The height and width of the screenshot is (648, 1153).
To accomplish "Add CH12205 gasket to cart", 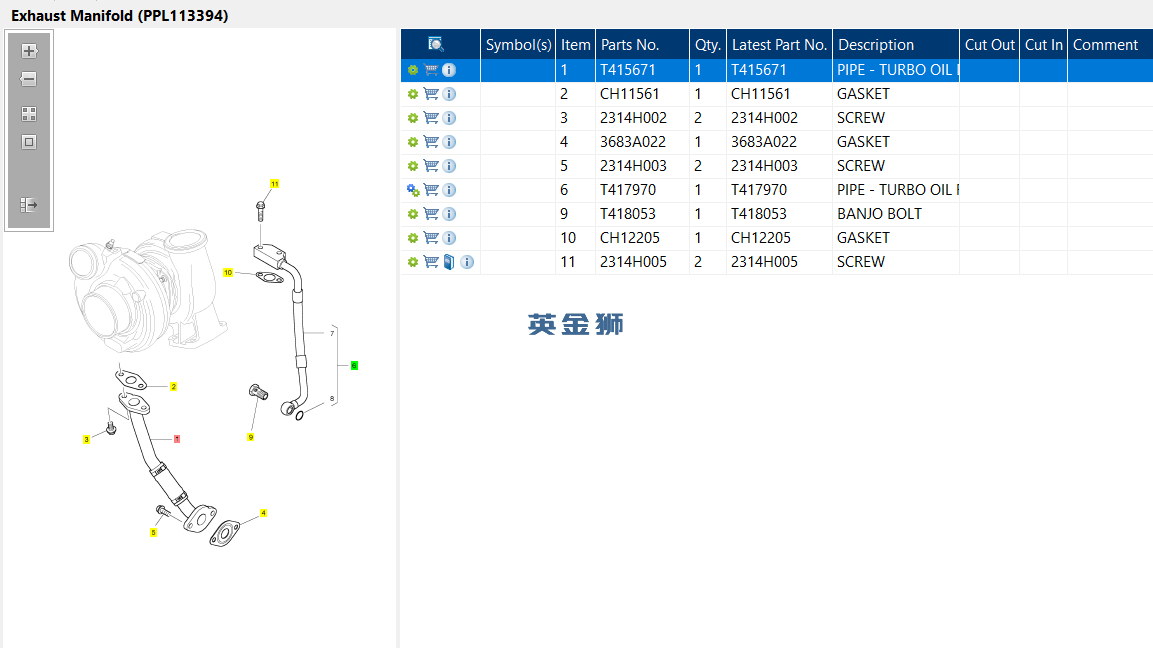I will point(431,238).
